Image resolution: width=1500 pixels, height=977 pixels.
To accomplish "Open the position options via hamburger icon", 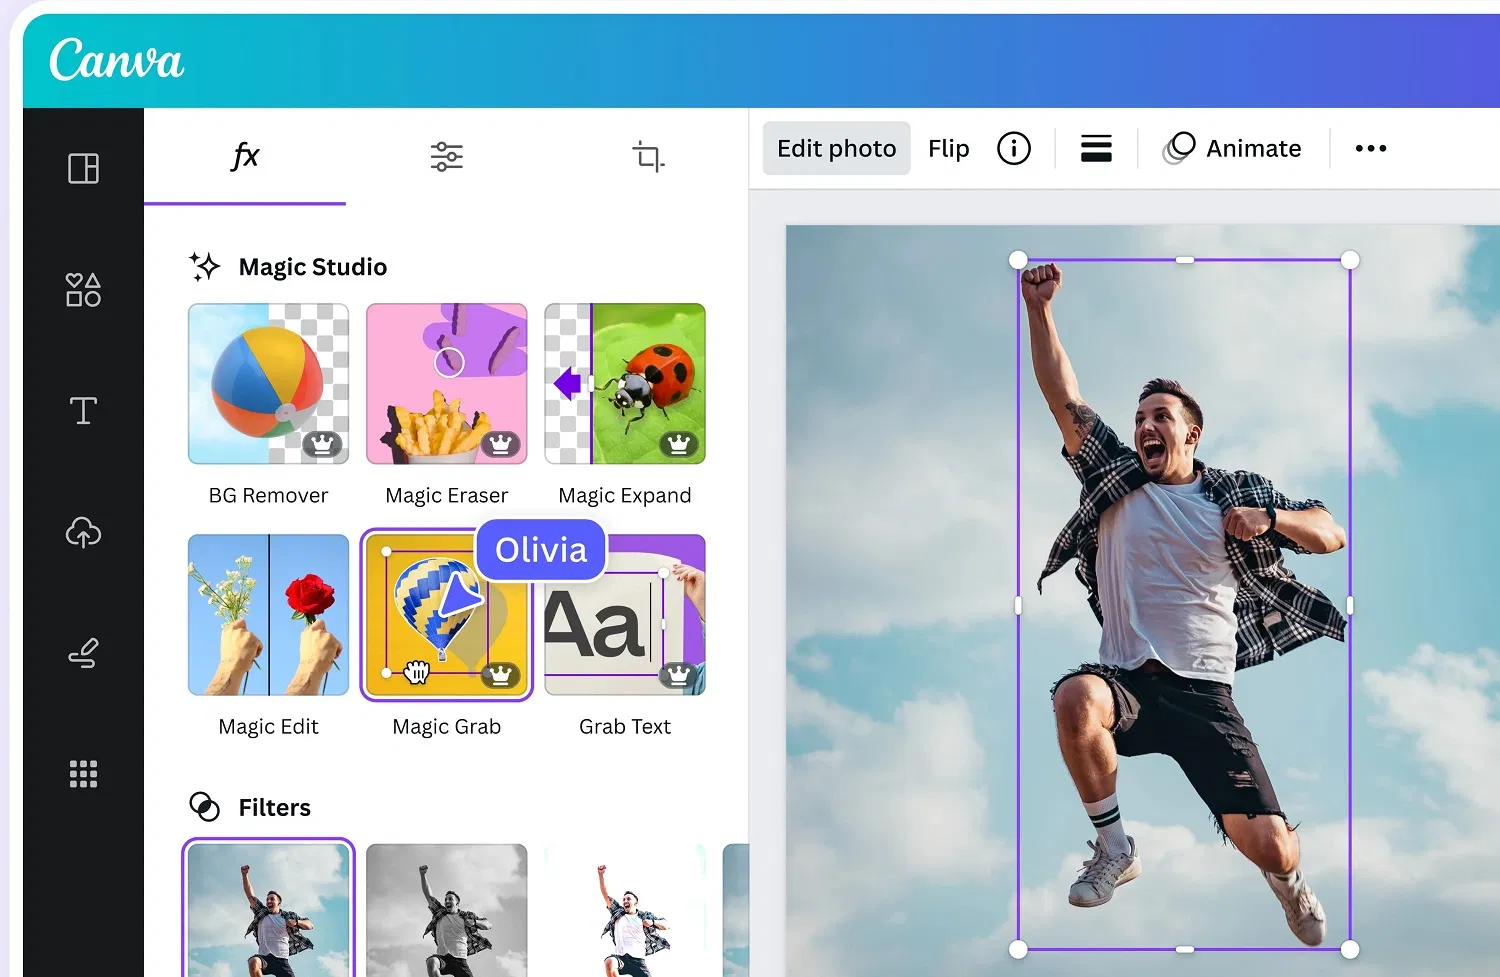I will (x=1096, y=148).
